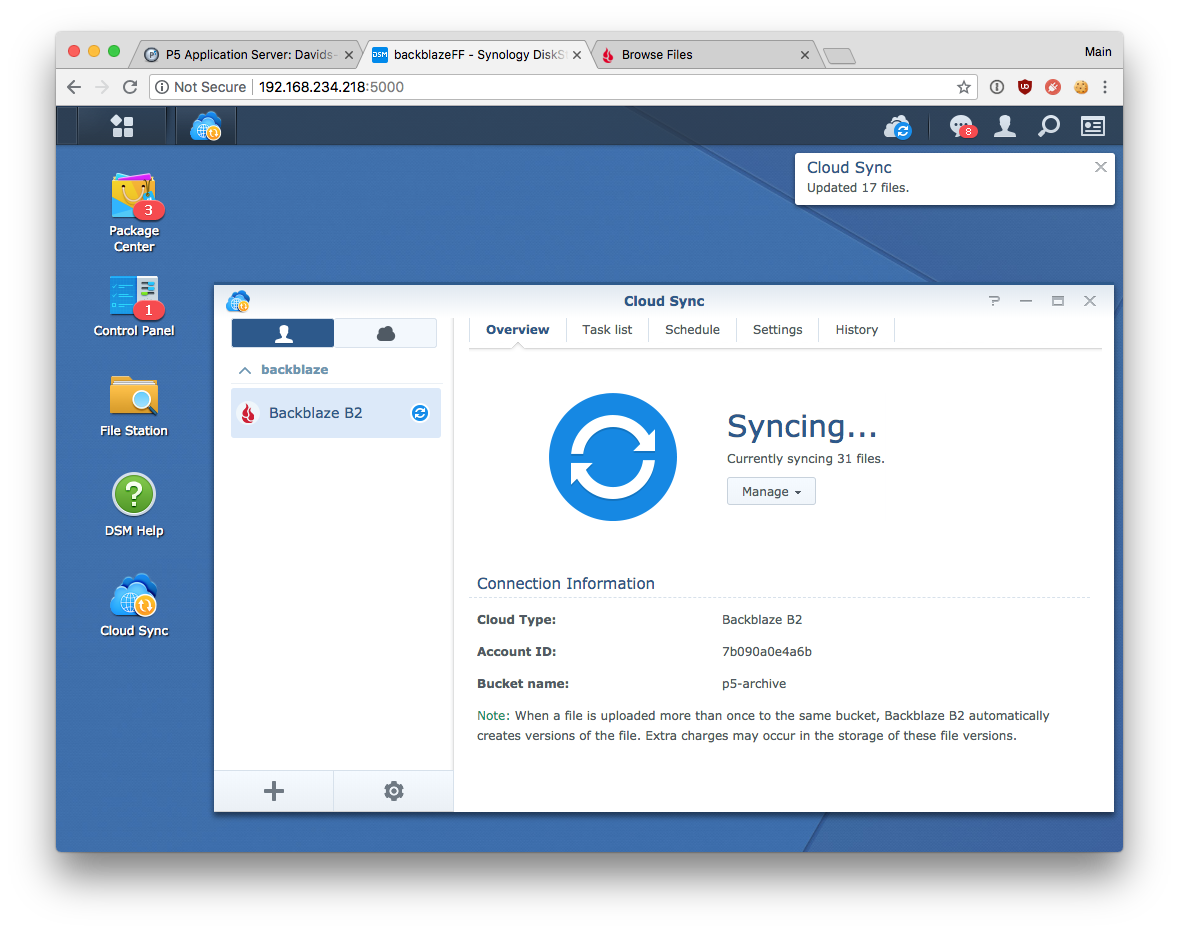1179x932 pixels.
Task: Open the cookie extension icon
Action: click(x=1080, y=87)
